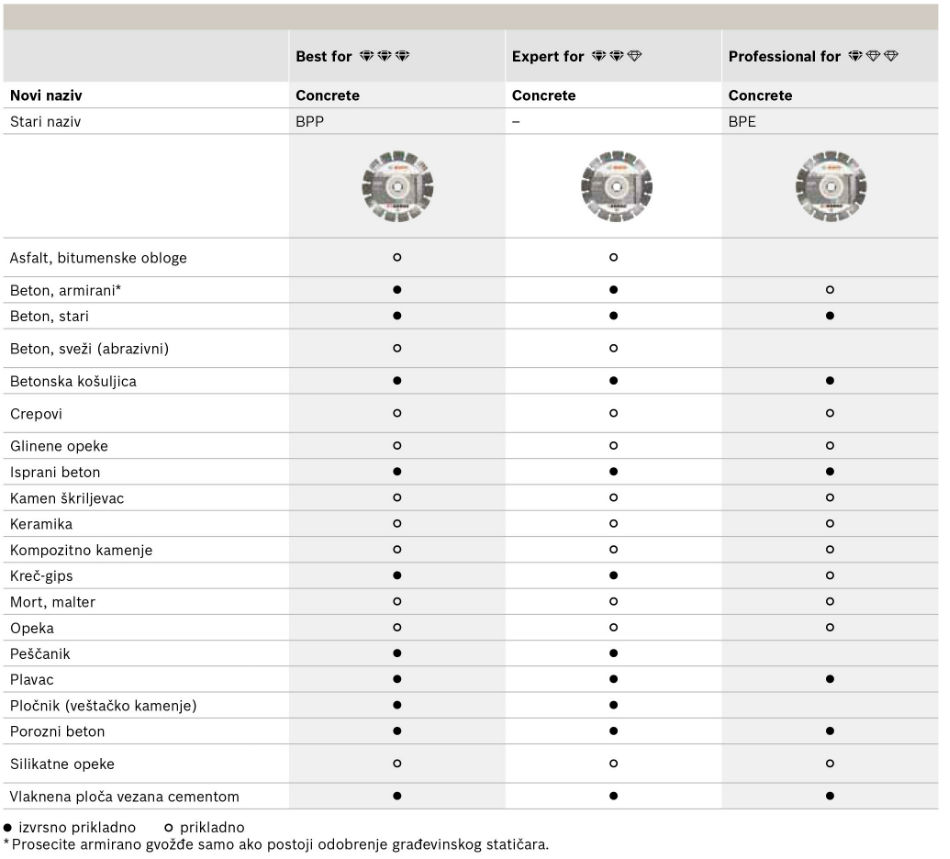Image resolution: width=950 pixels, height=859 pixels.
Task: Click the Best for Concrete disc image
Action: click(x=397, y=186)
